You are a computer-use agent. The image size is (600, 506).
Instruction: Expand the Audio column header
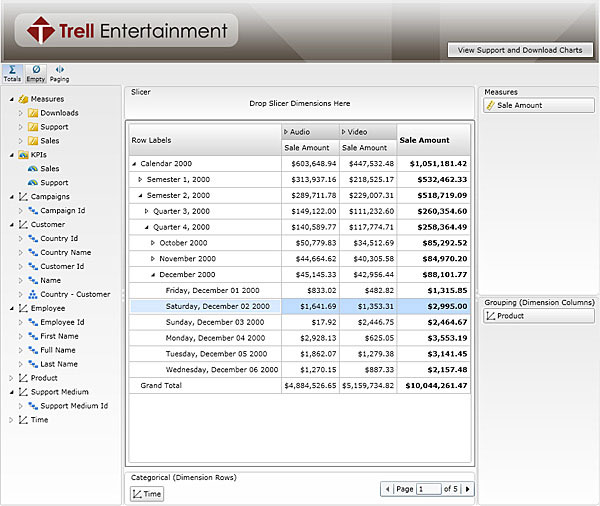click(x=286, y=132)
